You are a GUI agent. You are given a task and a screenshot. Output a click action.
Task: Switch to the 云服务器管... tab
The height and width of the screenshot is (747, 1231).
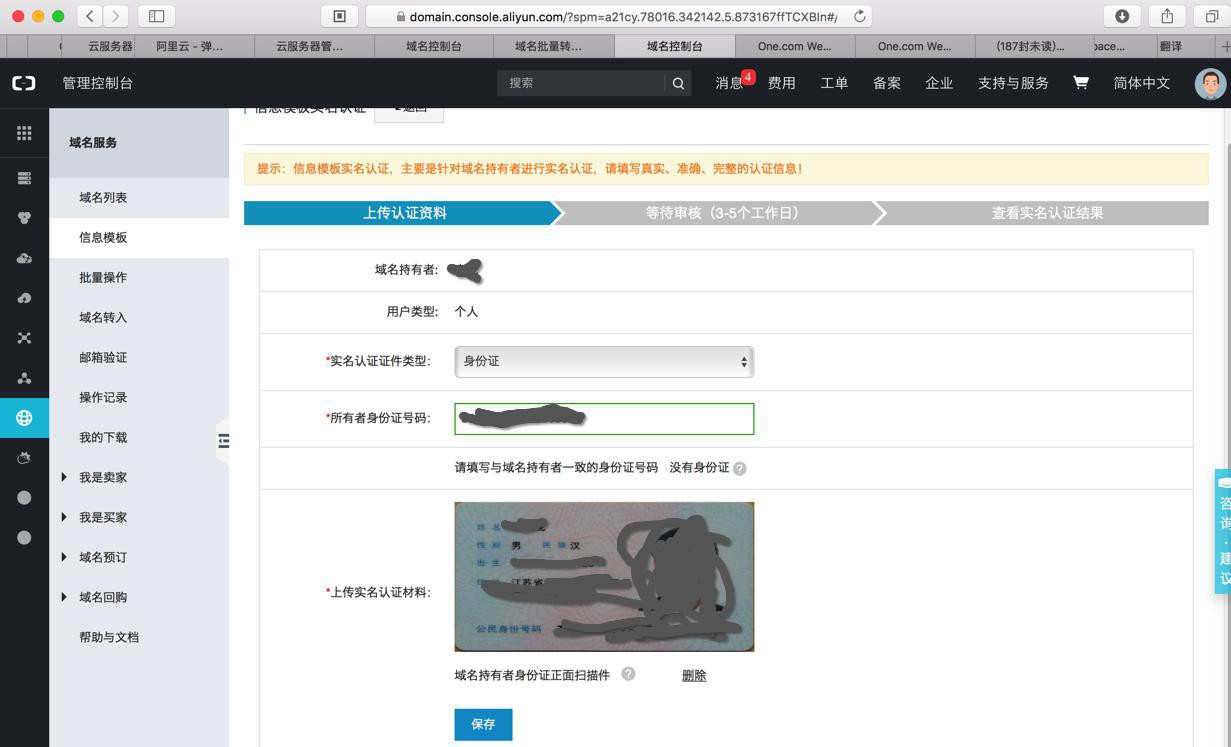pyautogui.click(x=309, y=46)
